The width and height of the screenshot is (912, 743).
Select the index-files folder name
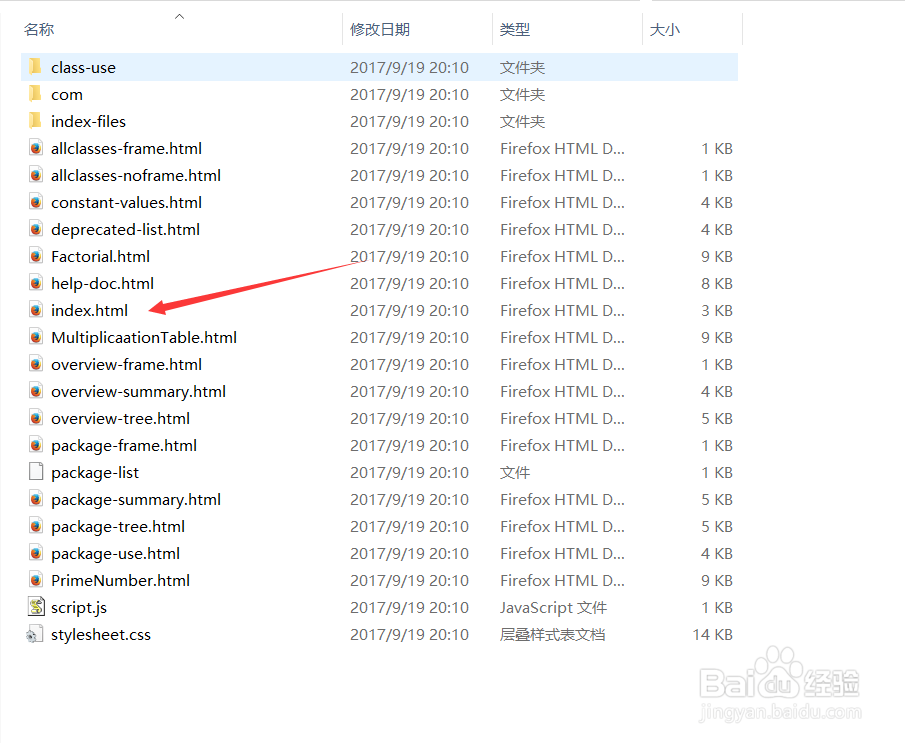point(88,121)
